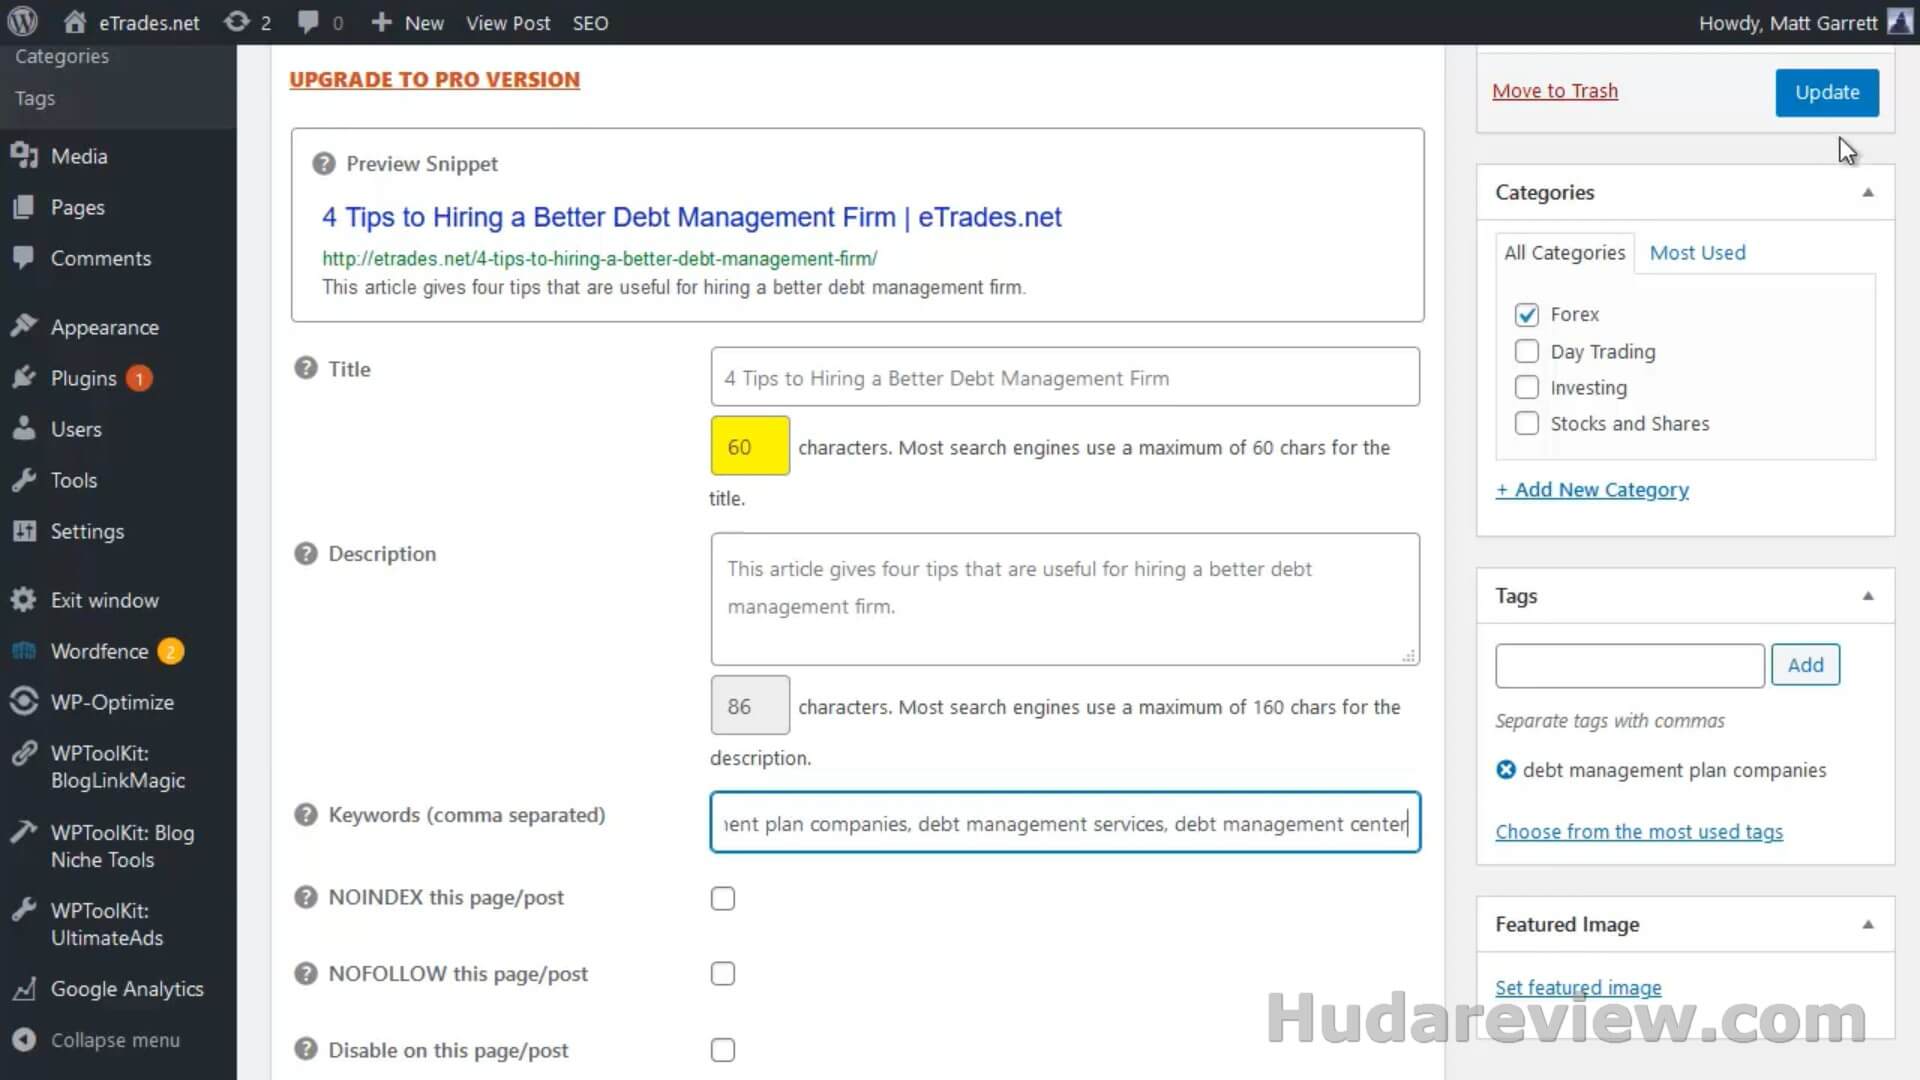Click Choose from the most used tags
This screenshot has height=1080, width=1920.
[x=1639, y=831]
